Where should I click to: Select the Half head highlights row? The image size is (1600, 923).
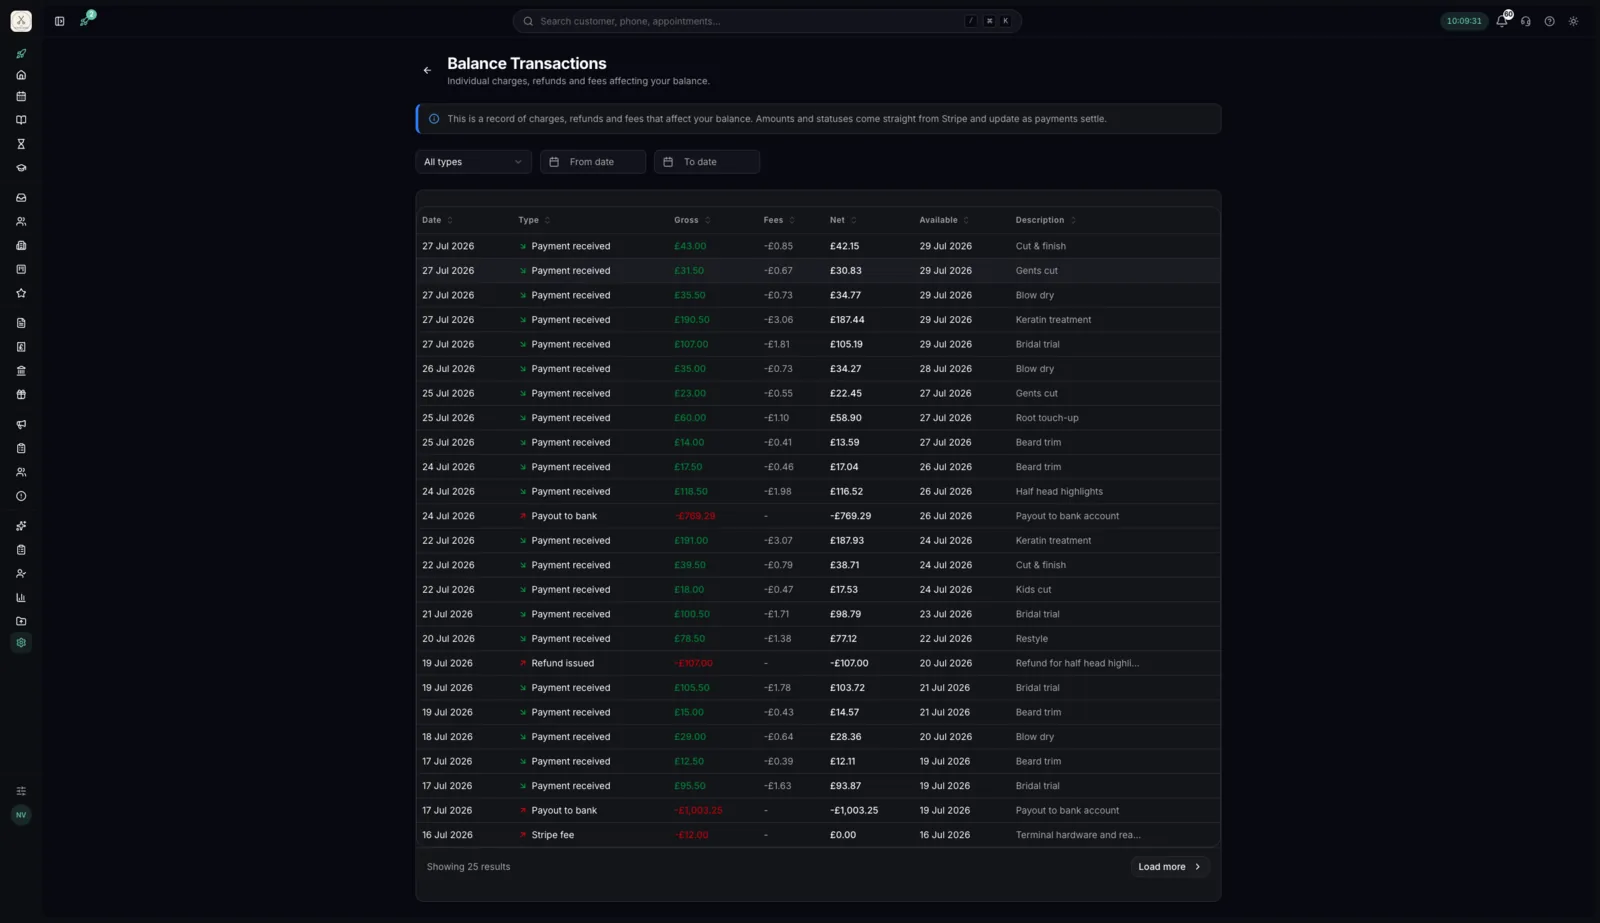818,492
